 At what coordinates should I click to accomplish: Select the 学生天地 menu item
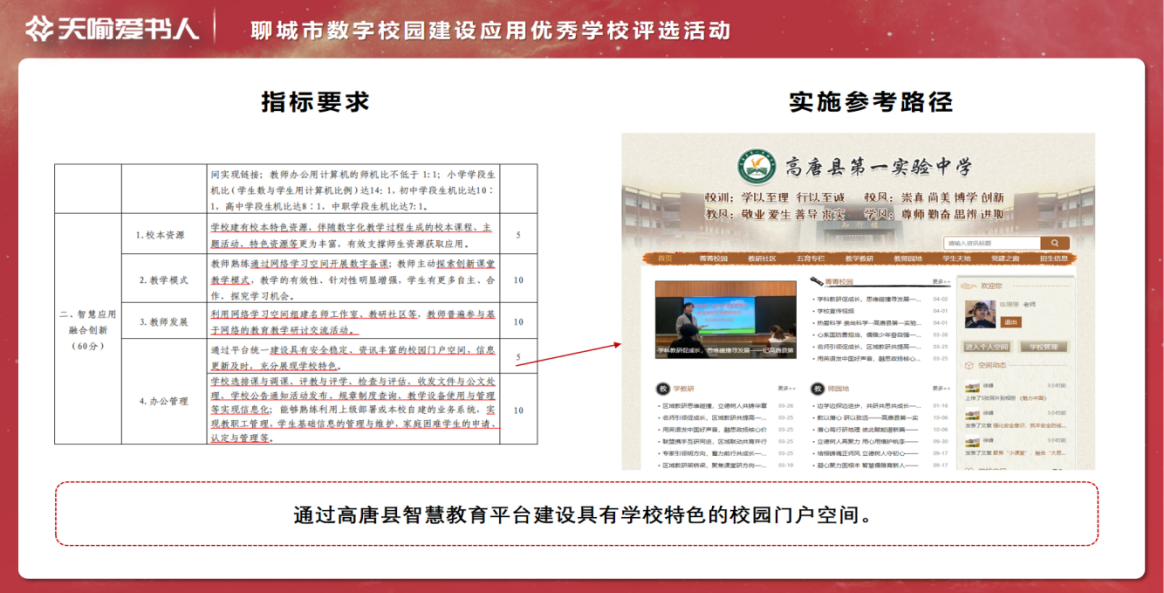(956, 258)
